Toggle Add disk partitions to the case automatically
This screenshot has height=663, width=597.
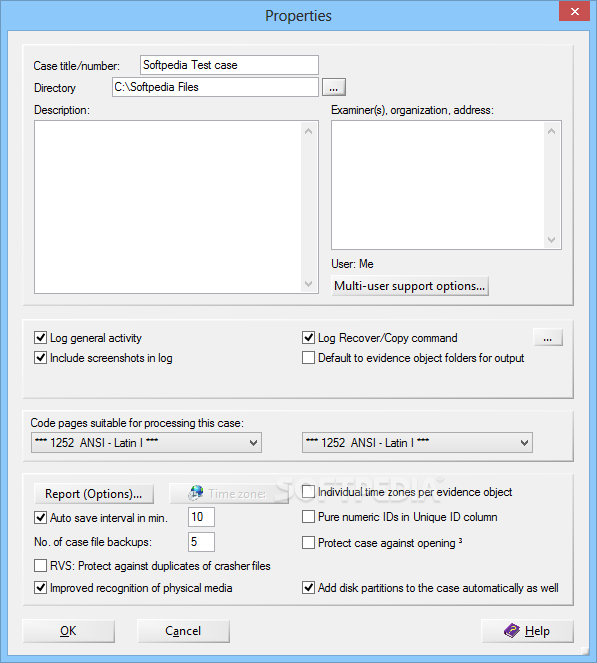tap(308, 588)
